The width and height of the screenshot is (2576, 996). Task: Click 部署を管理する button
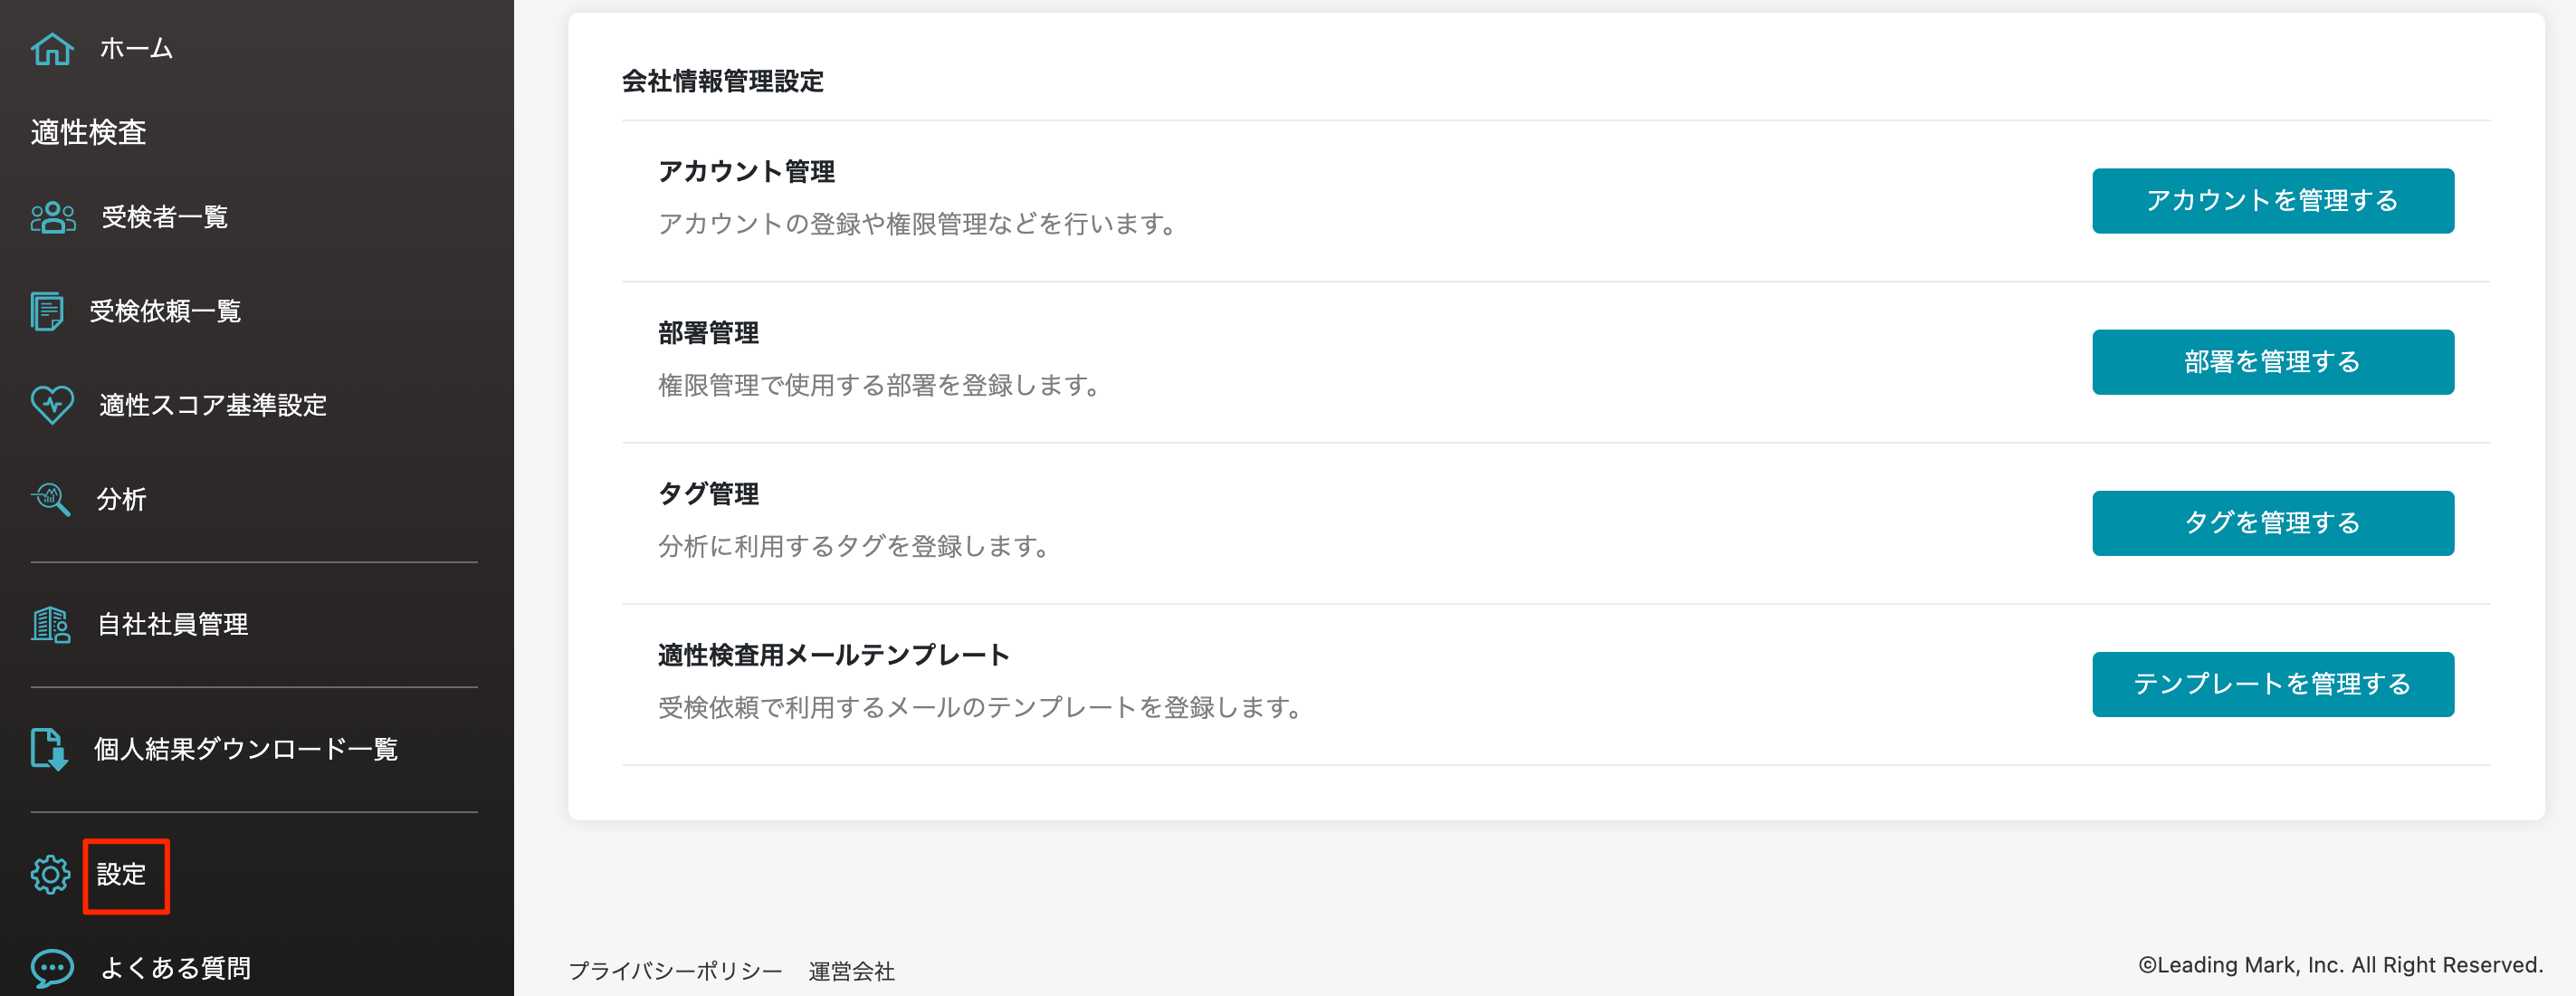(2272, 362)
